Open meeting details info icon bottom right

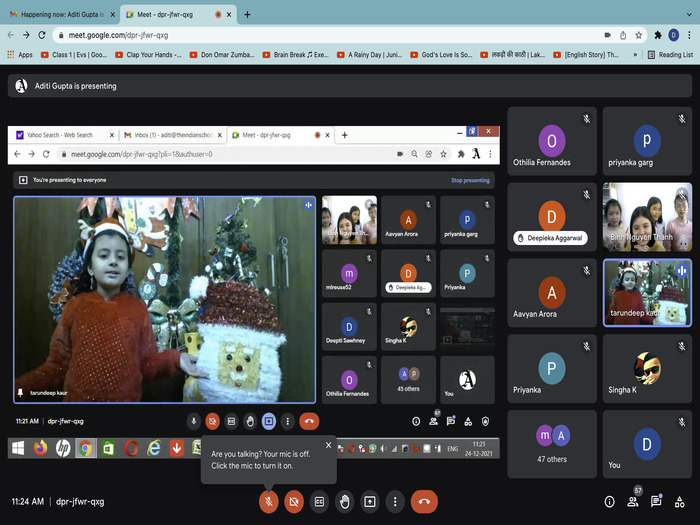pos(609,502)
